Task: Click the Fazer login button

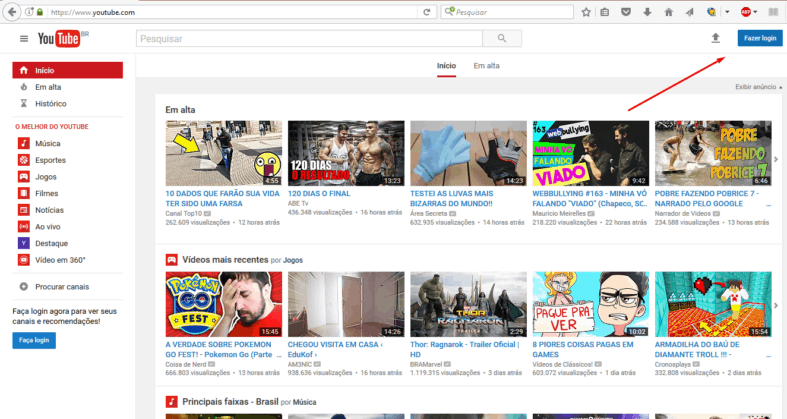Action: 760,38
